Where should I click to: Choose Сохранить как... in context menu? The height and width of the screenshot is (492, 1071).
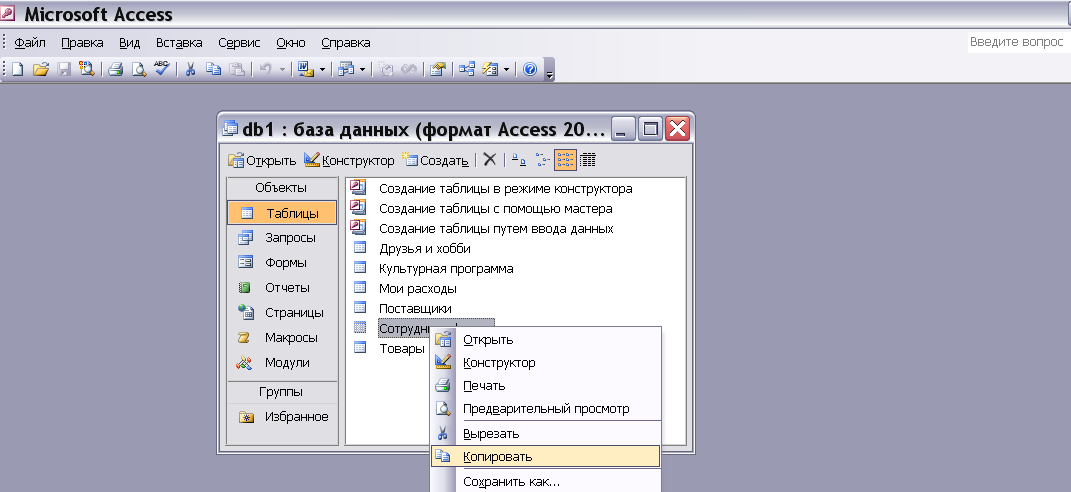point(546,482)
